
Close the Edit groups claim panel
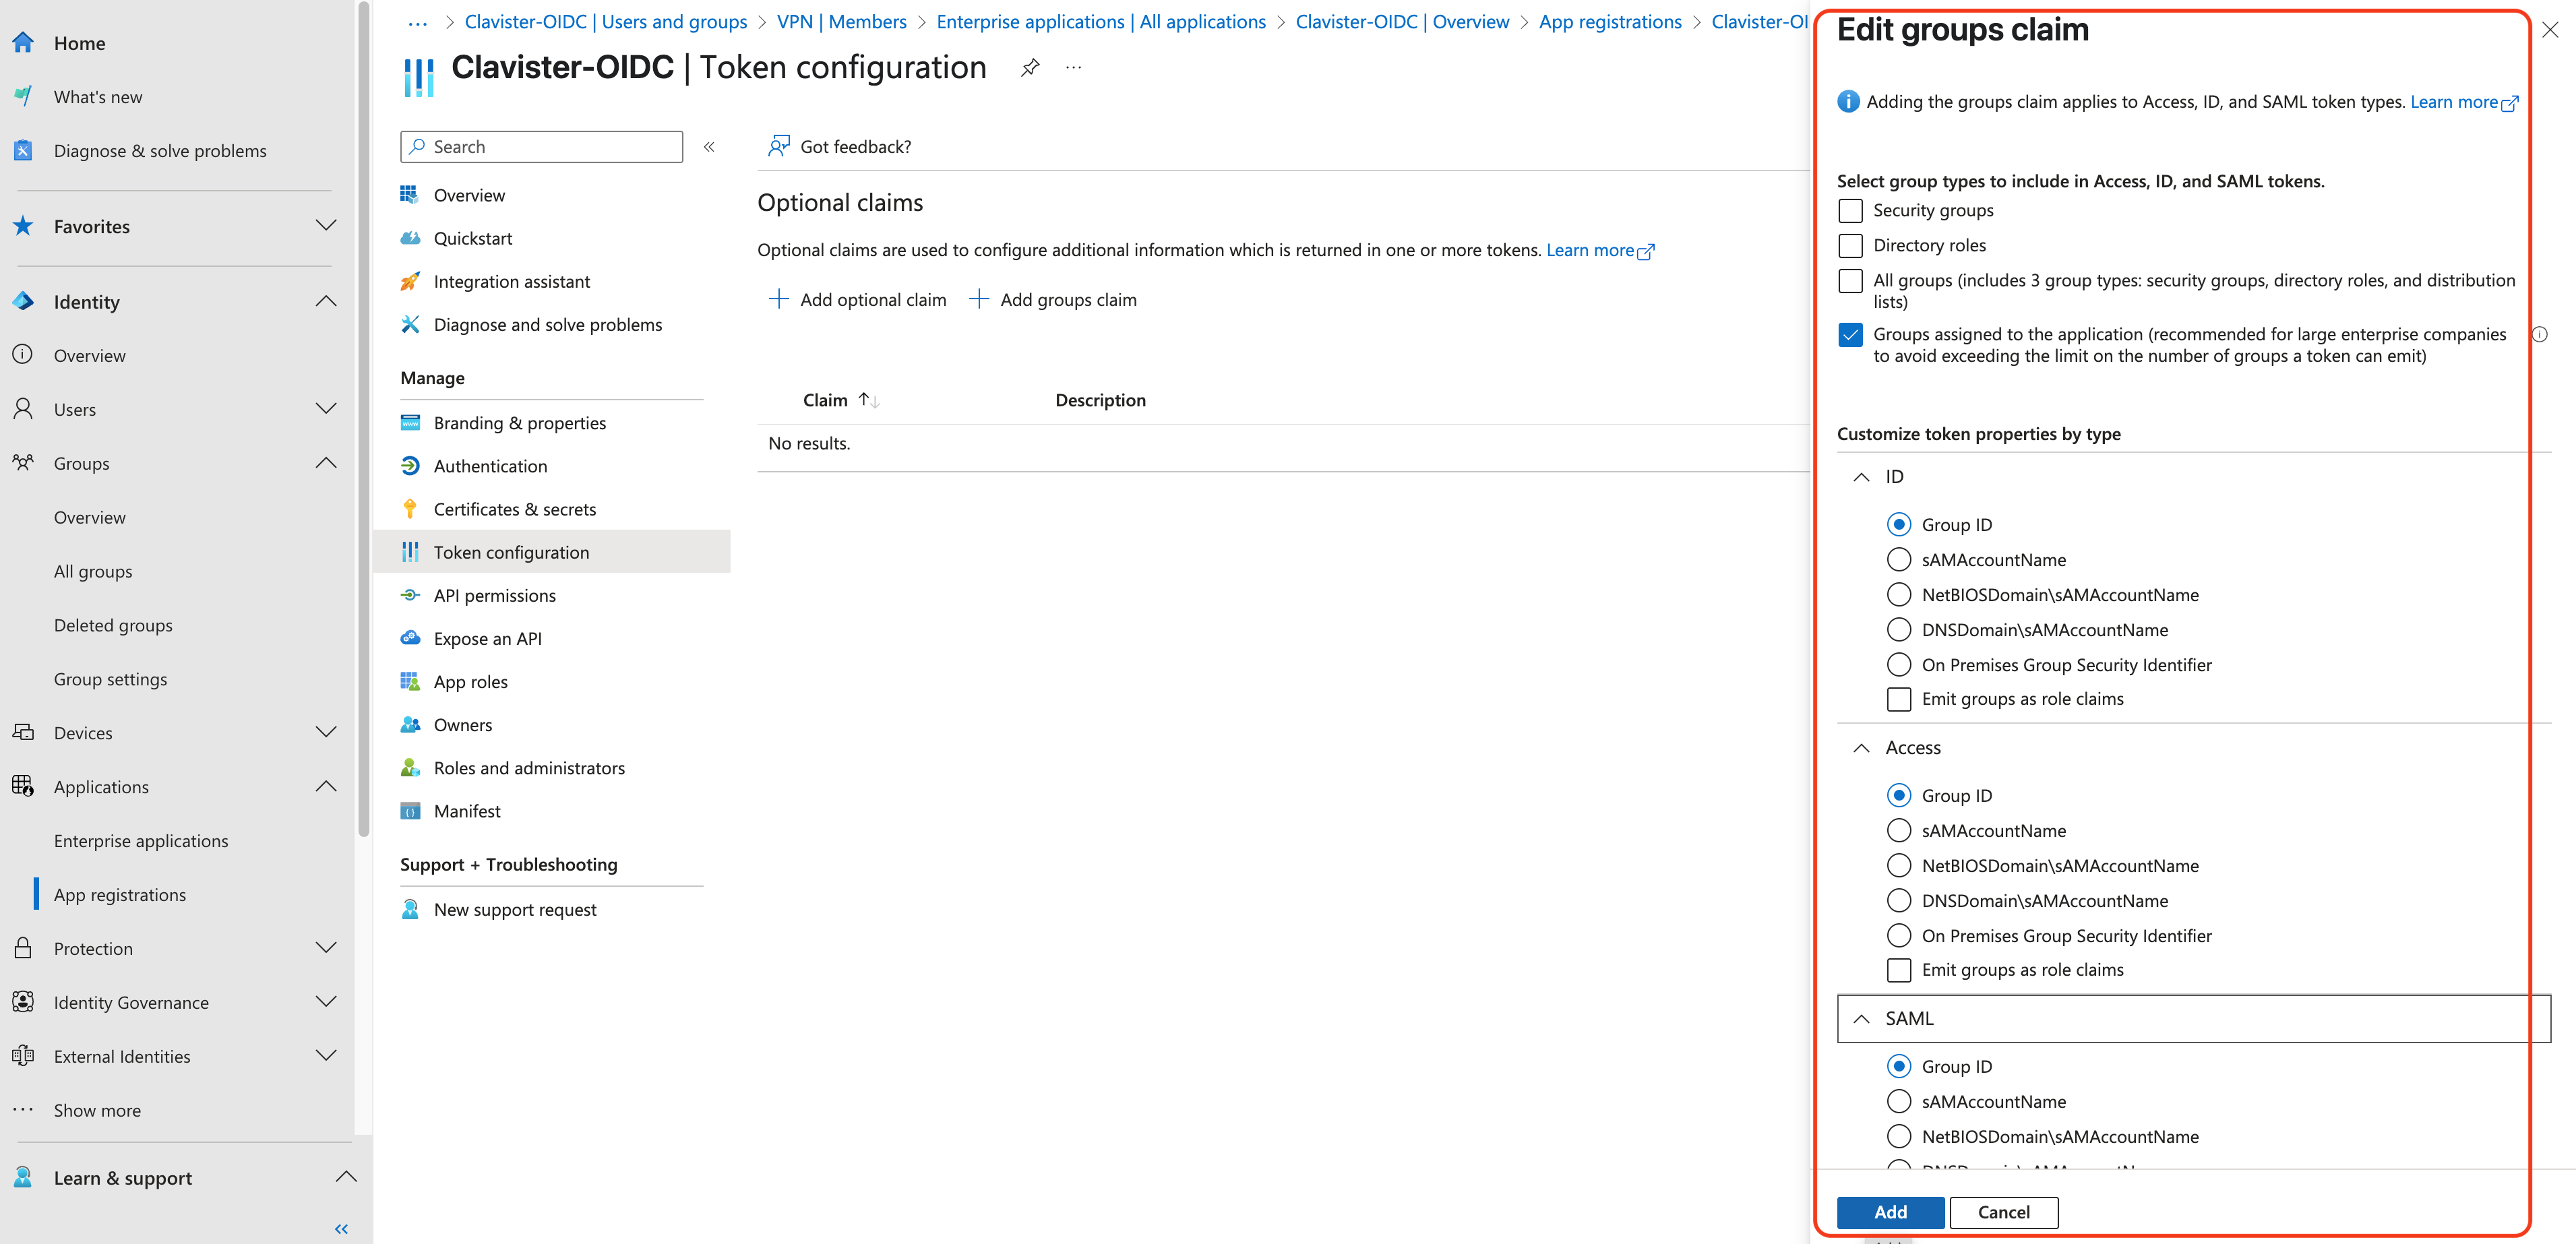2550,30
